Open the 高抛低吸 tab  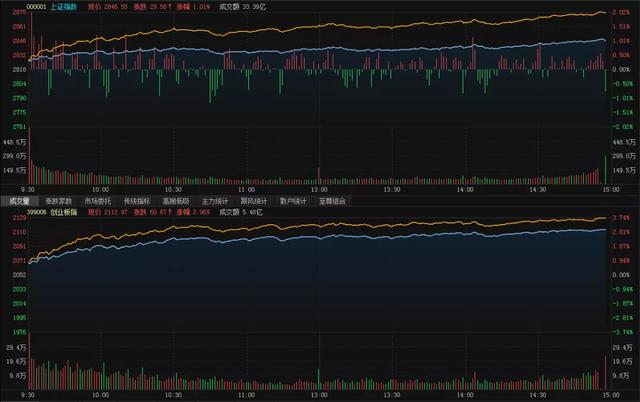point(176,201)
